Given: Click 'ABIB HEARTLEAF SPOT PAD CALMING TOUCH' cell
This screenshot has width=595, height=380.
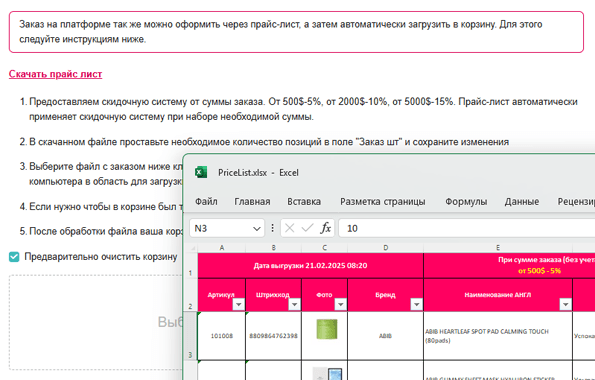Looking at the screenshot, I should (498, 336).
